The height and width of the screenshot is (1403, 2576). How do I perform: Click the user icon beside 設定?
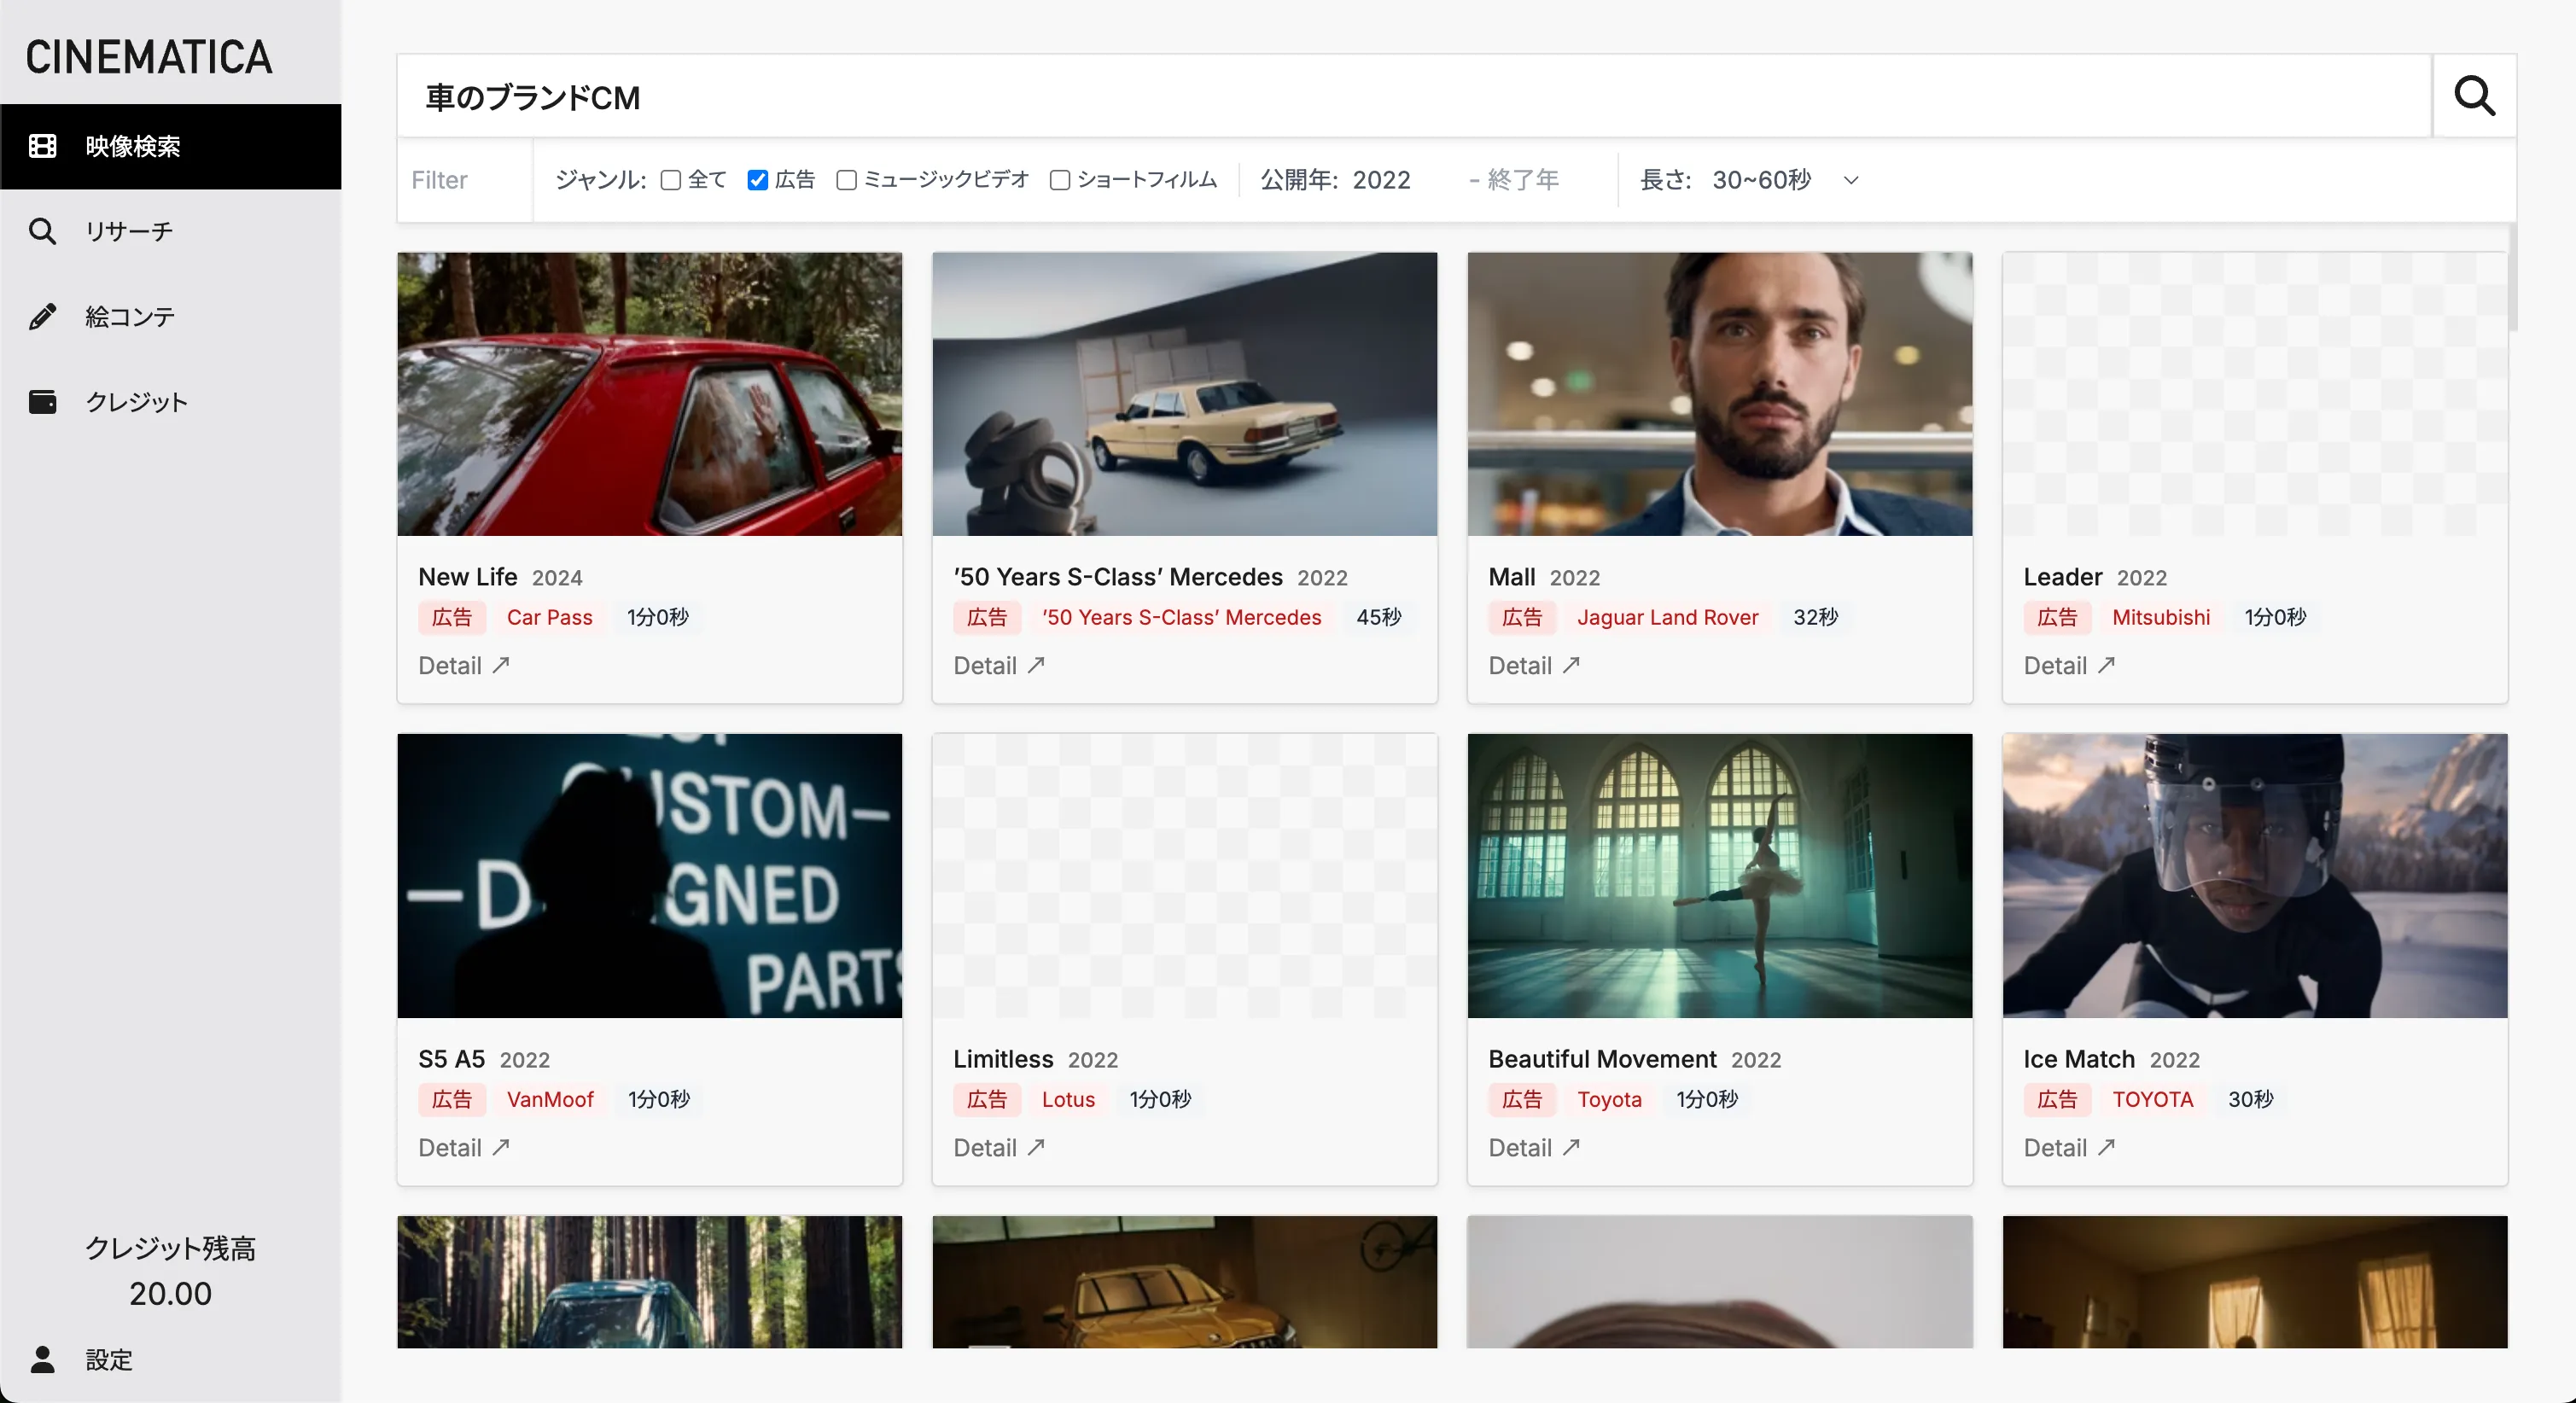coord(42,1359)
